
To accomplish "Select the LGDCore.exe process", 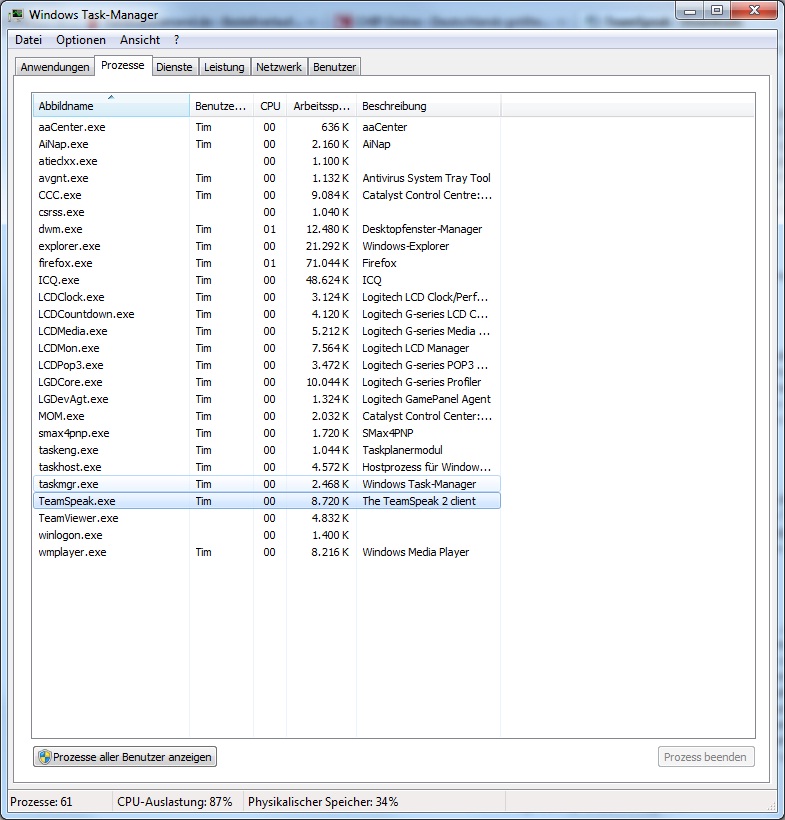I will (267, 382).
